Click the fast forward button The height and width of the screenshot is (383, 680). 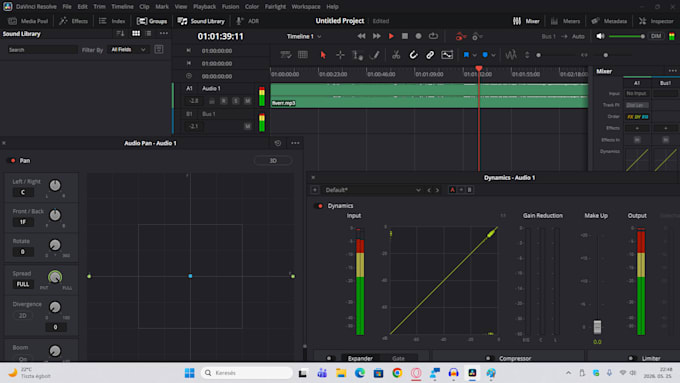[376, 36]
